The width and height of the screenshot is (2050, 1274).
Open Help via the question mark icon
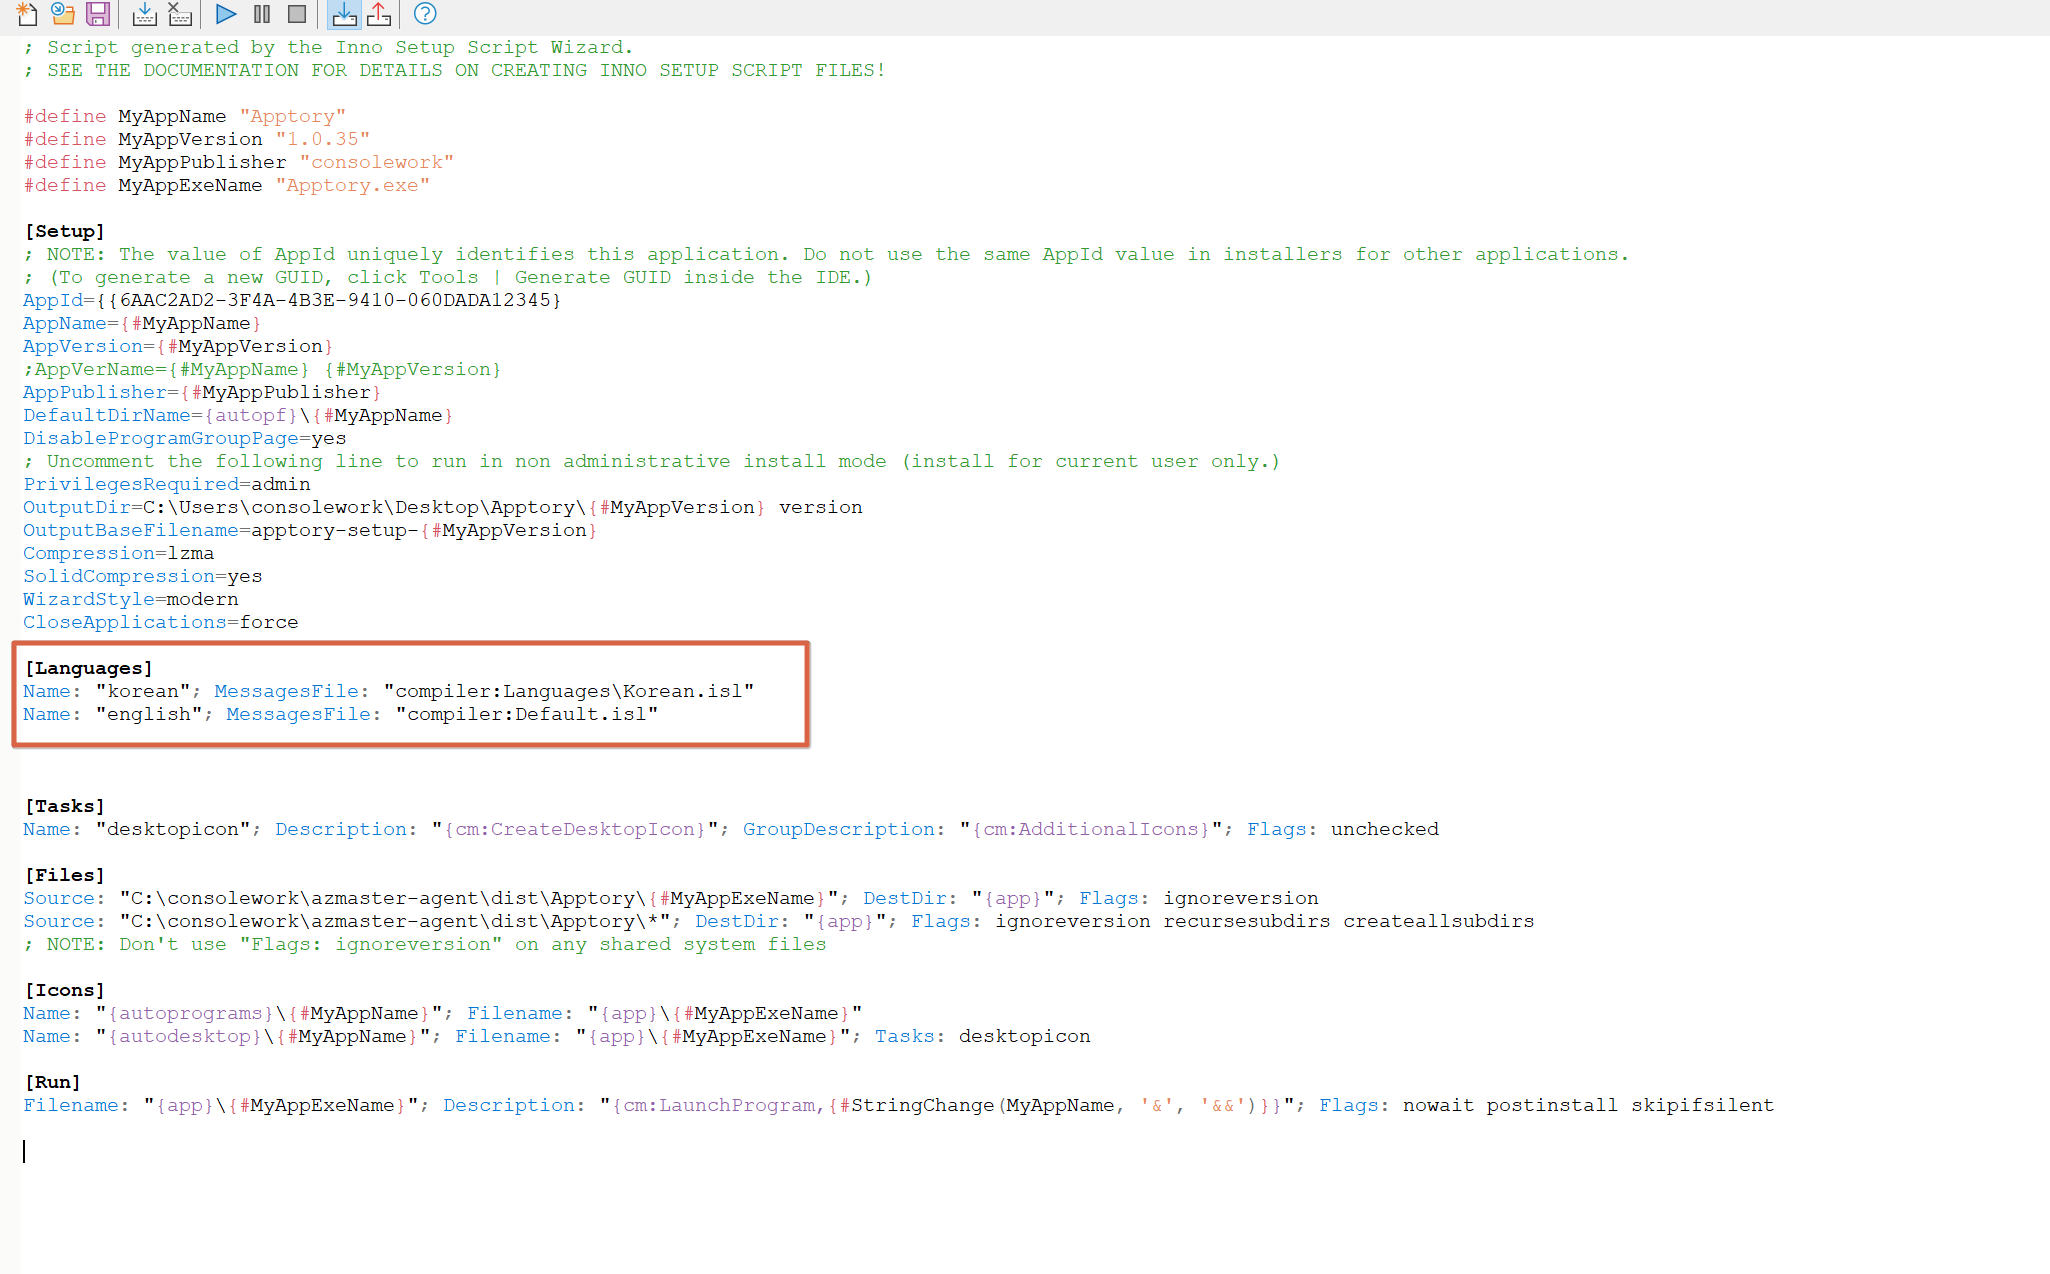(x=425, y=14)
